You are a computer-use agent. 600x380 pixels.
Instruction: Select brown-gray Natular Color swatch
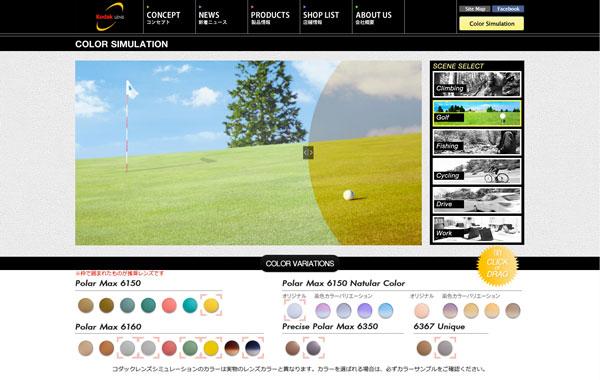click(x=513, y=310)
